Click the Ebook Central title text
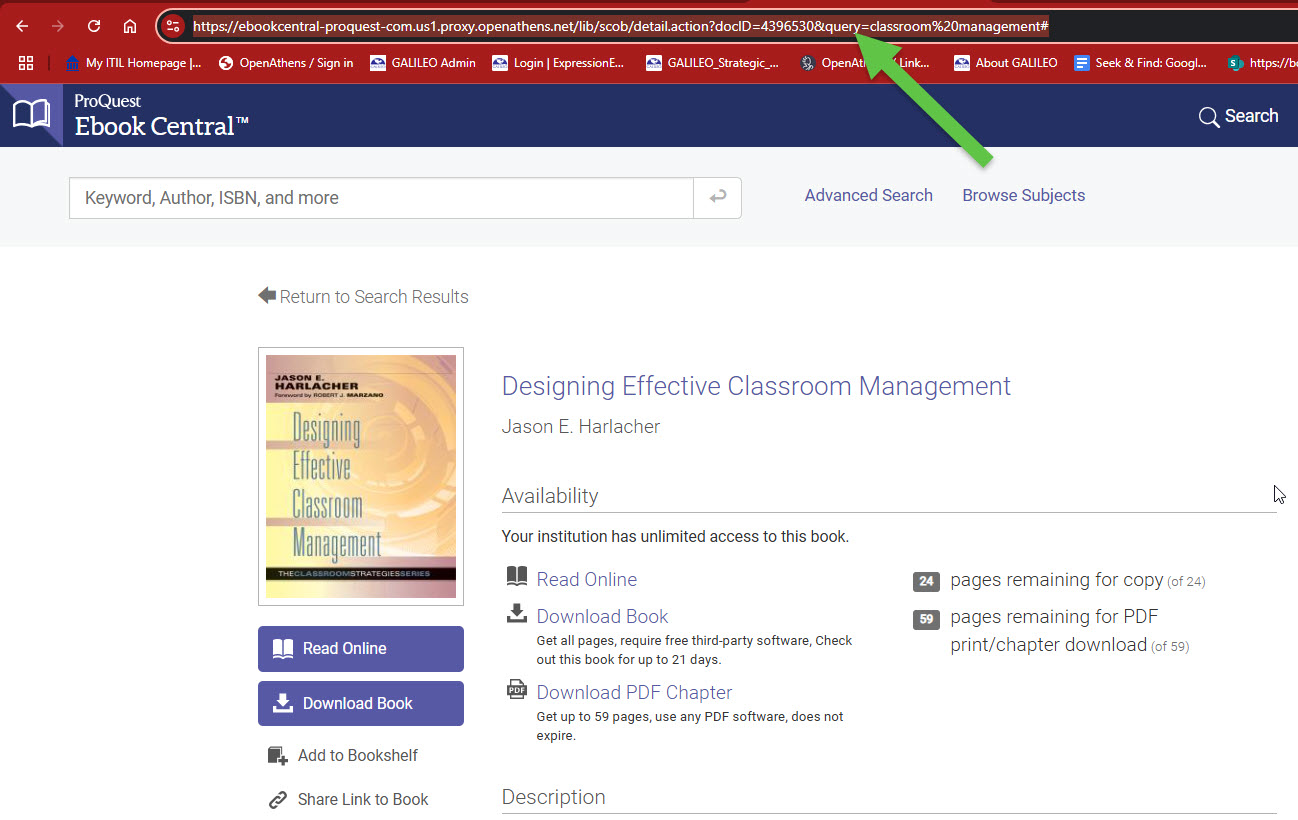The image size is (1298, 820). coord(161,126)
